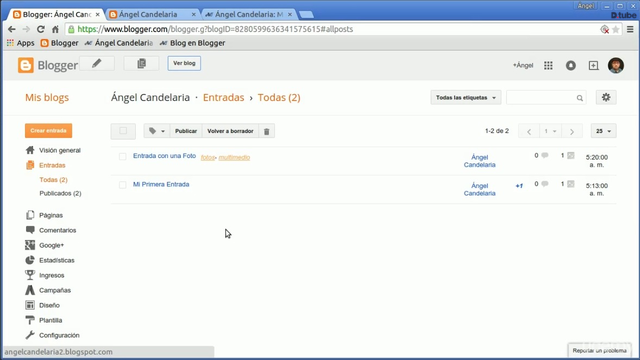This screenshot has height=360, width=640.
Task: Click the 'fotos' label link
Action: 208,158
